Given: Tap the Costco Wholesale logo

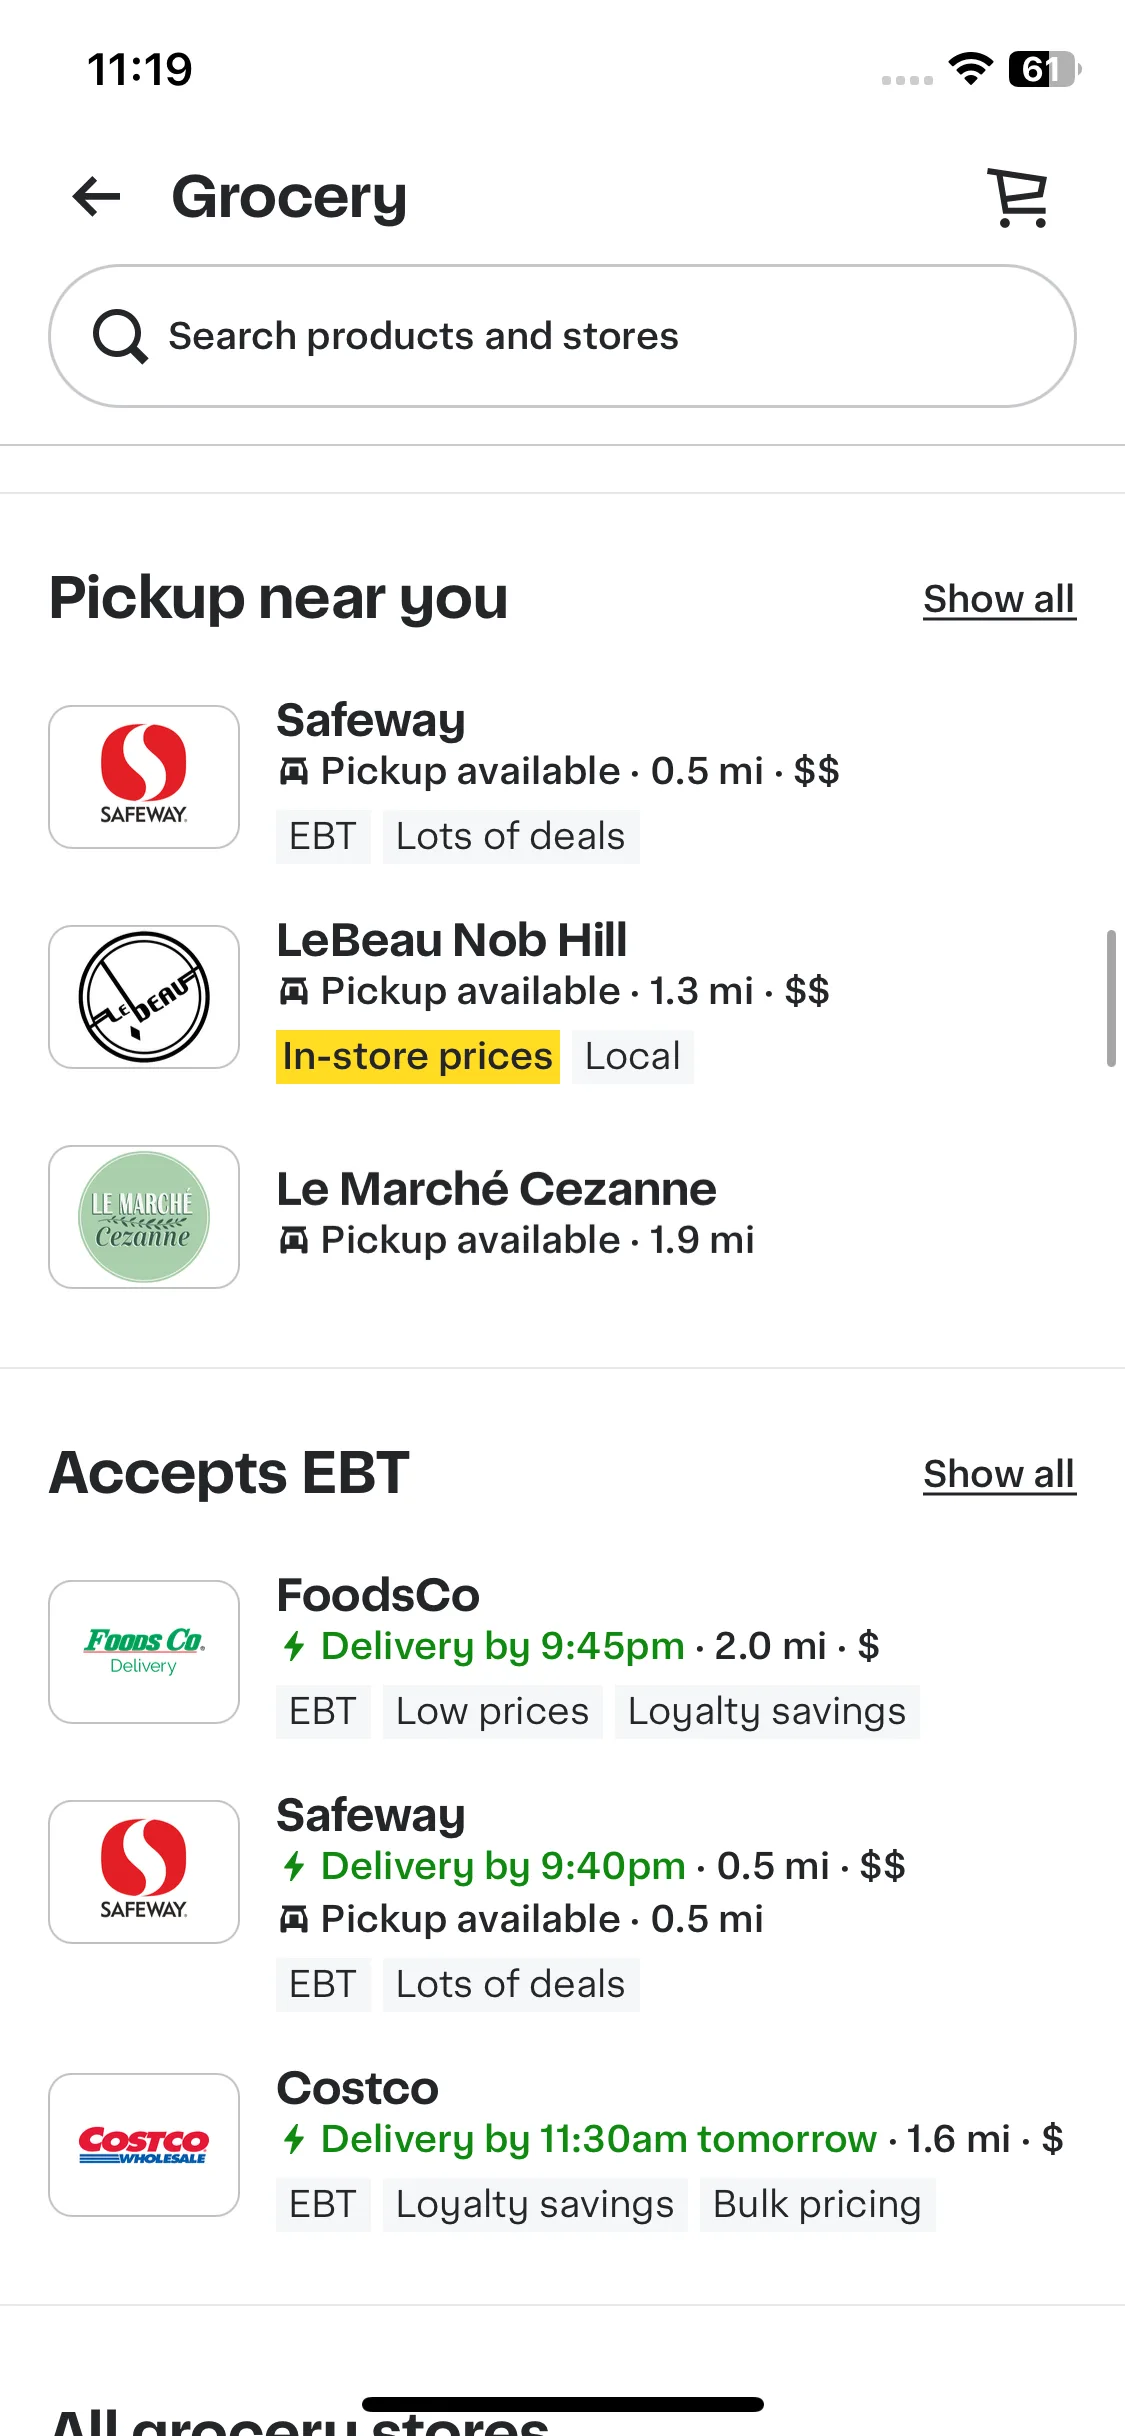Looking at the screenshot, I should [x=144, y=2145].
